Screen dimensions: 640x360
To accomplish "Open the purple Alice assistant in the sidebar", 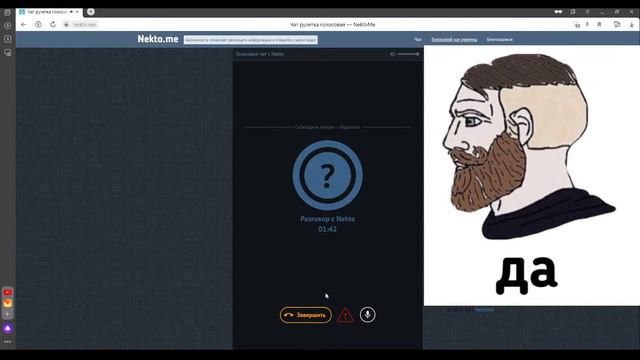I will pos(8,328).
